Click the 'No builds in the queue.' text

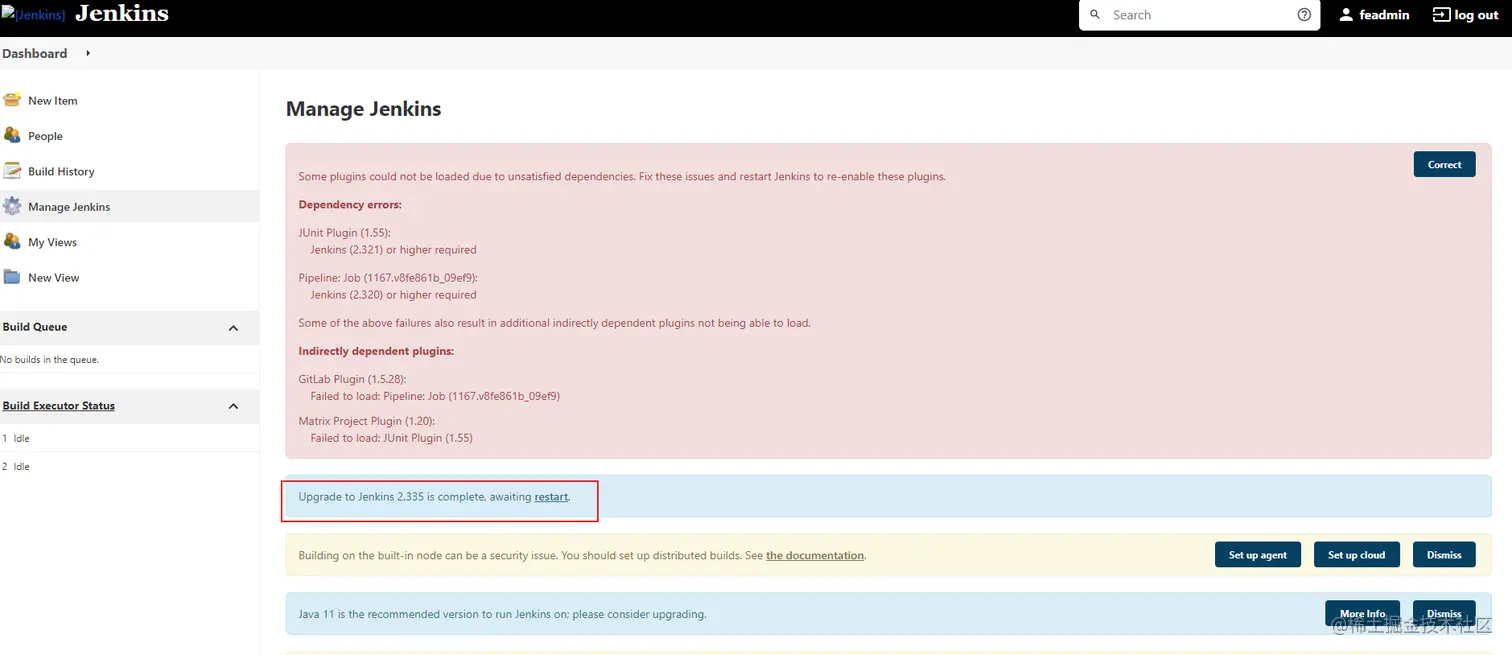(49, 360)
